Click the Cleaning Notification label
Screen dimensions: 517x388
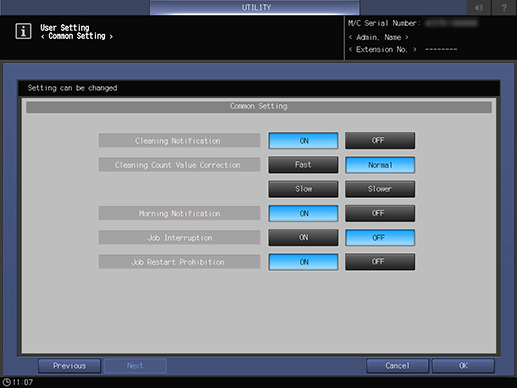coord(179,141)
